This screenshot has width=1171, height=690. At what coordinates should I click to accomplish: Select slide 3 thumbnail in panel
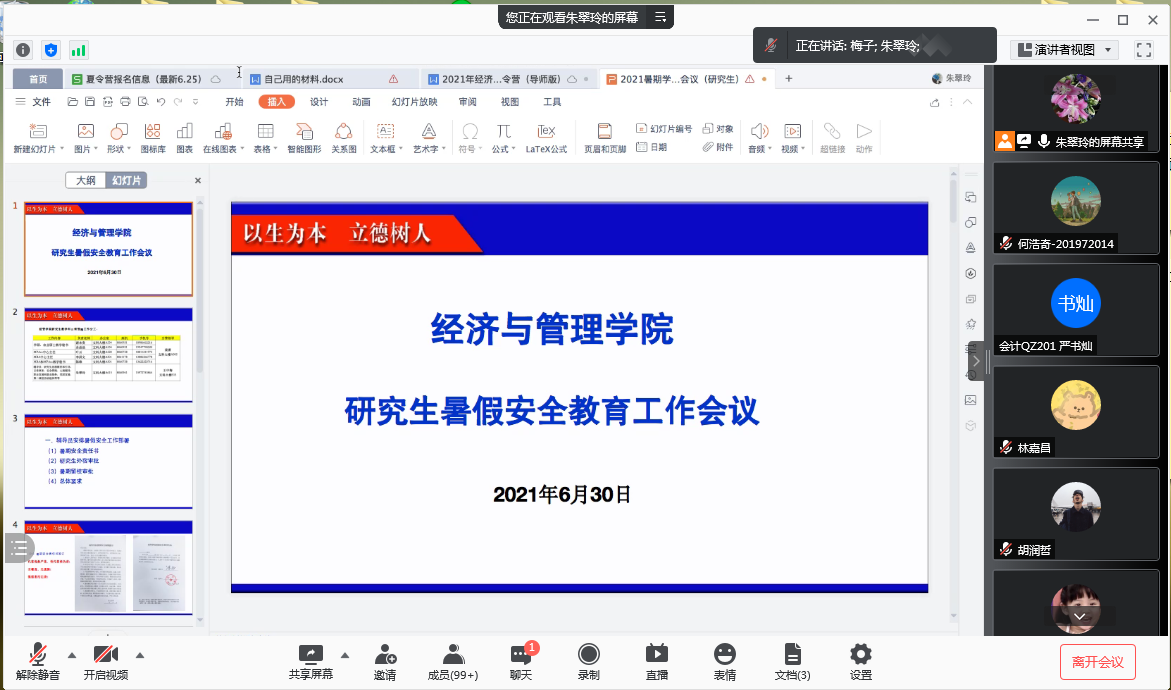click(108, 461)
